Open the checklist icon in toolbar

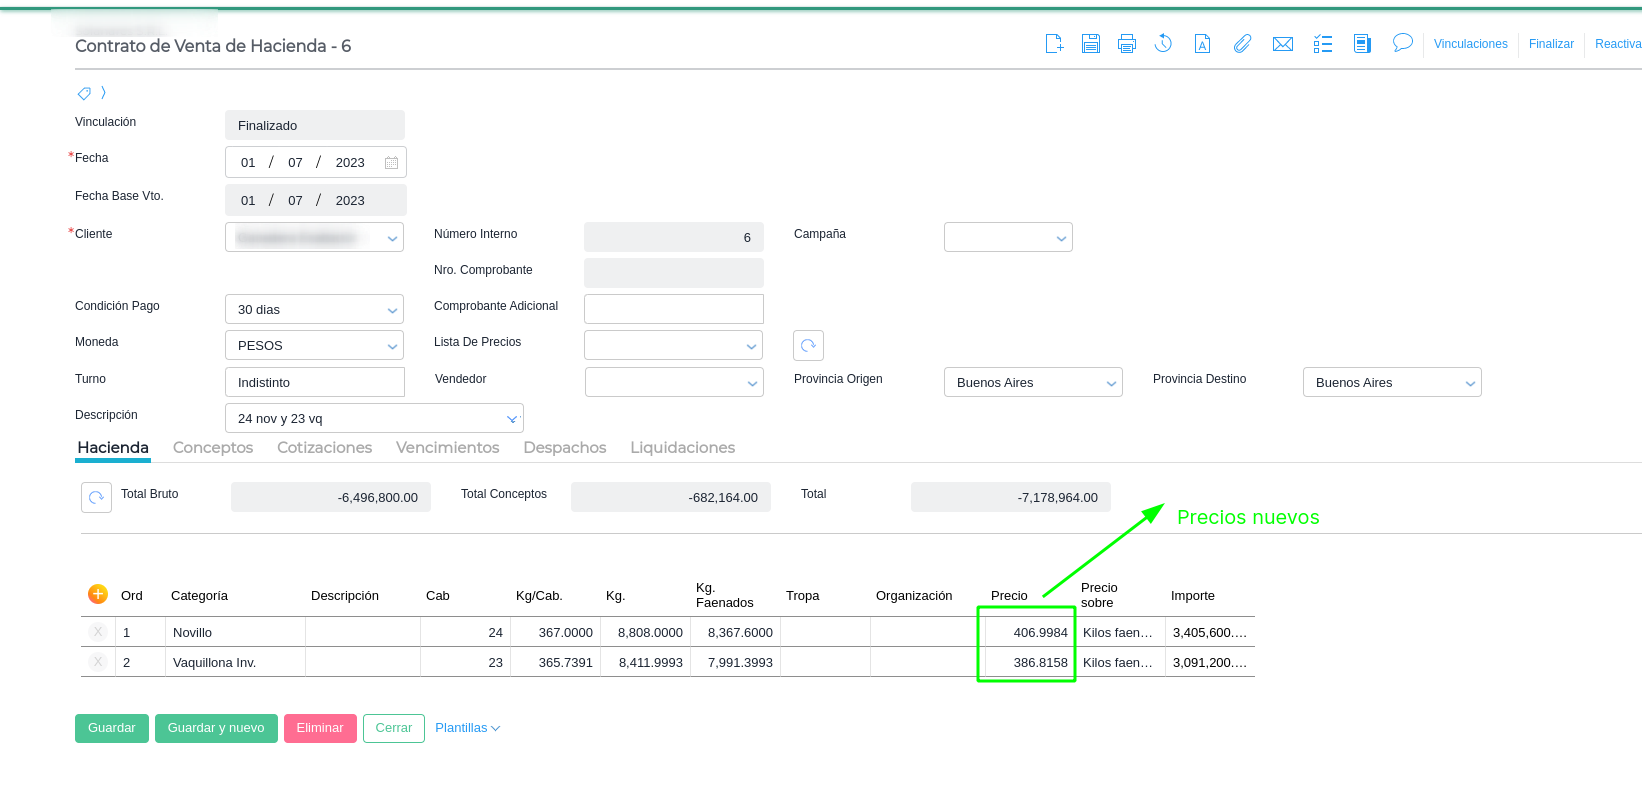(1323, 44)
